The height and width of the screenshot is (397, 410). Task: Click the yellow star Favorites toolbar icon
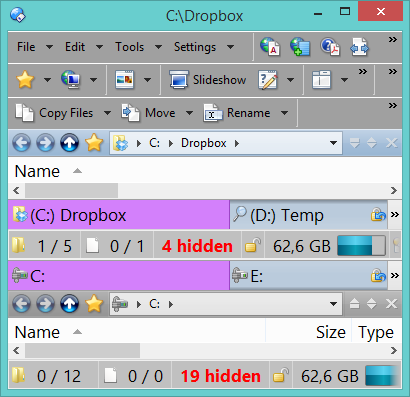pyautogui.click(x=25, y=80)
